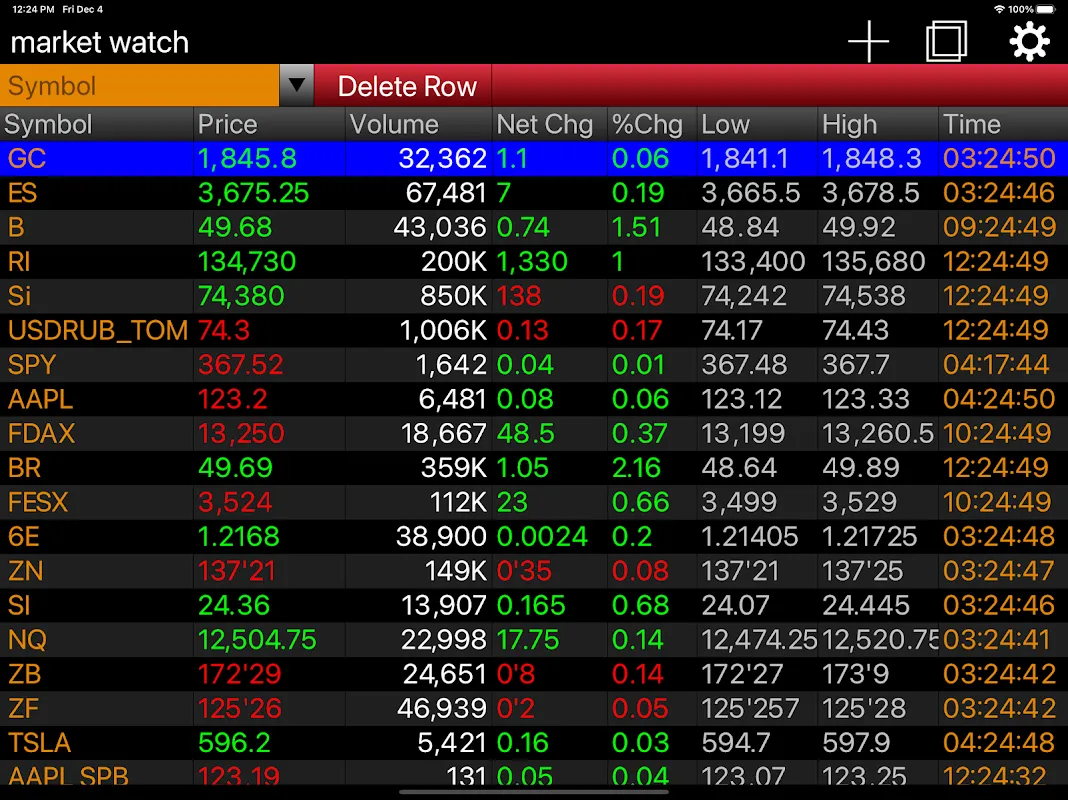The height and width of the screenshot is (800, 1068).
Task: Tap the FDAX symbol cell
Action: click(x=42, y=434)
